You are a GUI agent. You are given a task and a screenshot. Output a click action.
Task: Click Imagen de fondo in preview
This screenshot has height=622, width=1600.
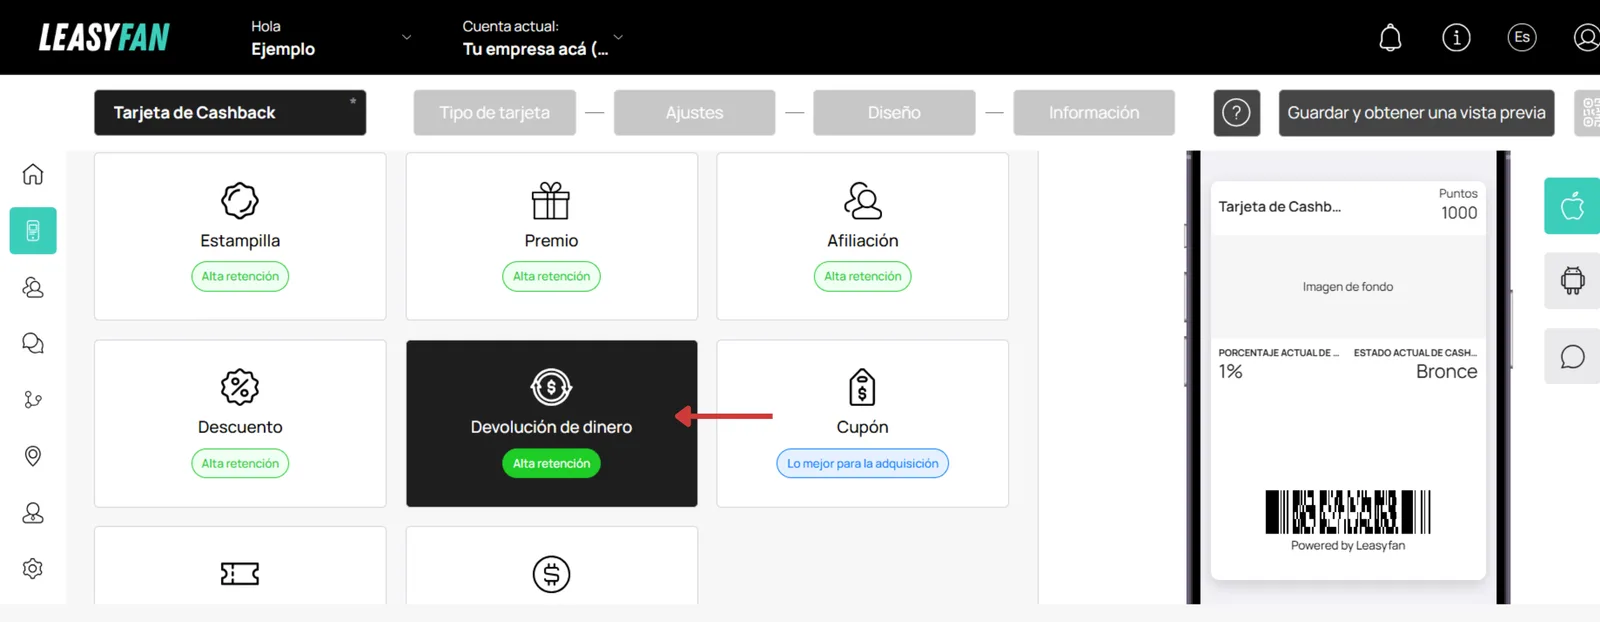tap(1348, 287)
